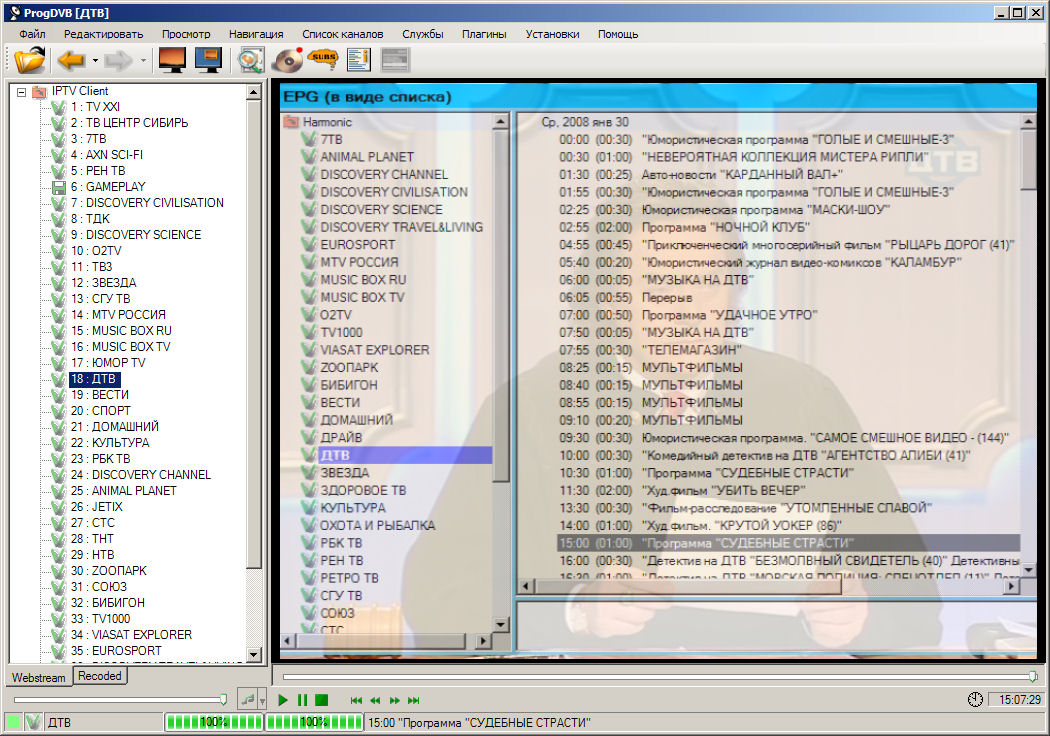Go back to the previous channel

click(x=70, y=60)
